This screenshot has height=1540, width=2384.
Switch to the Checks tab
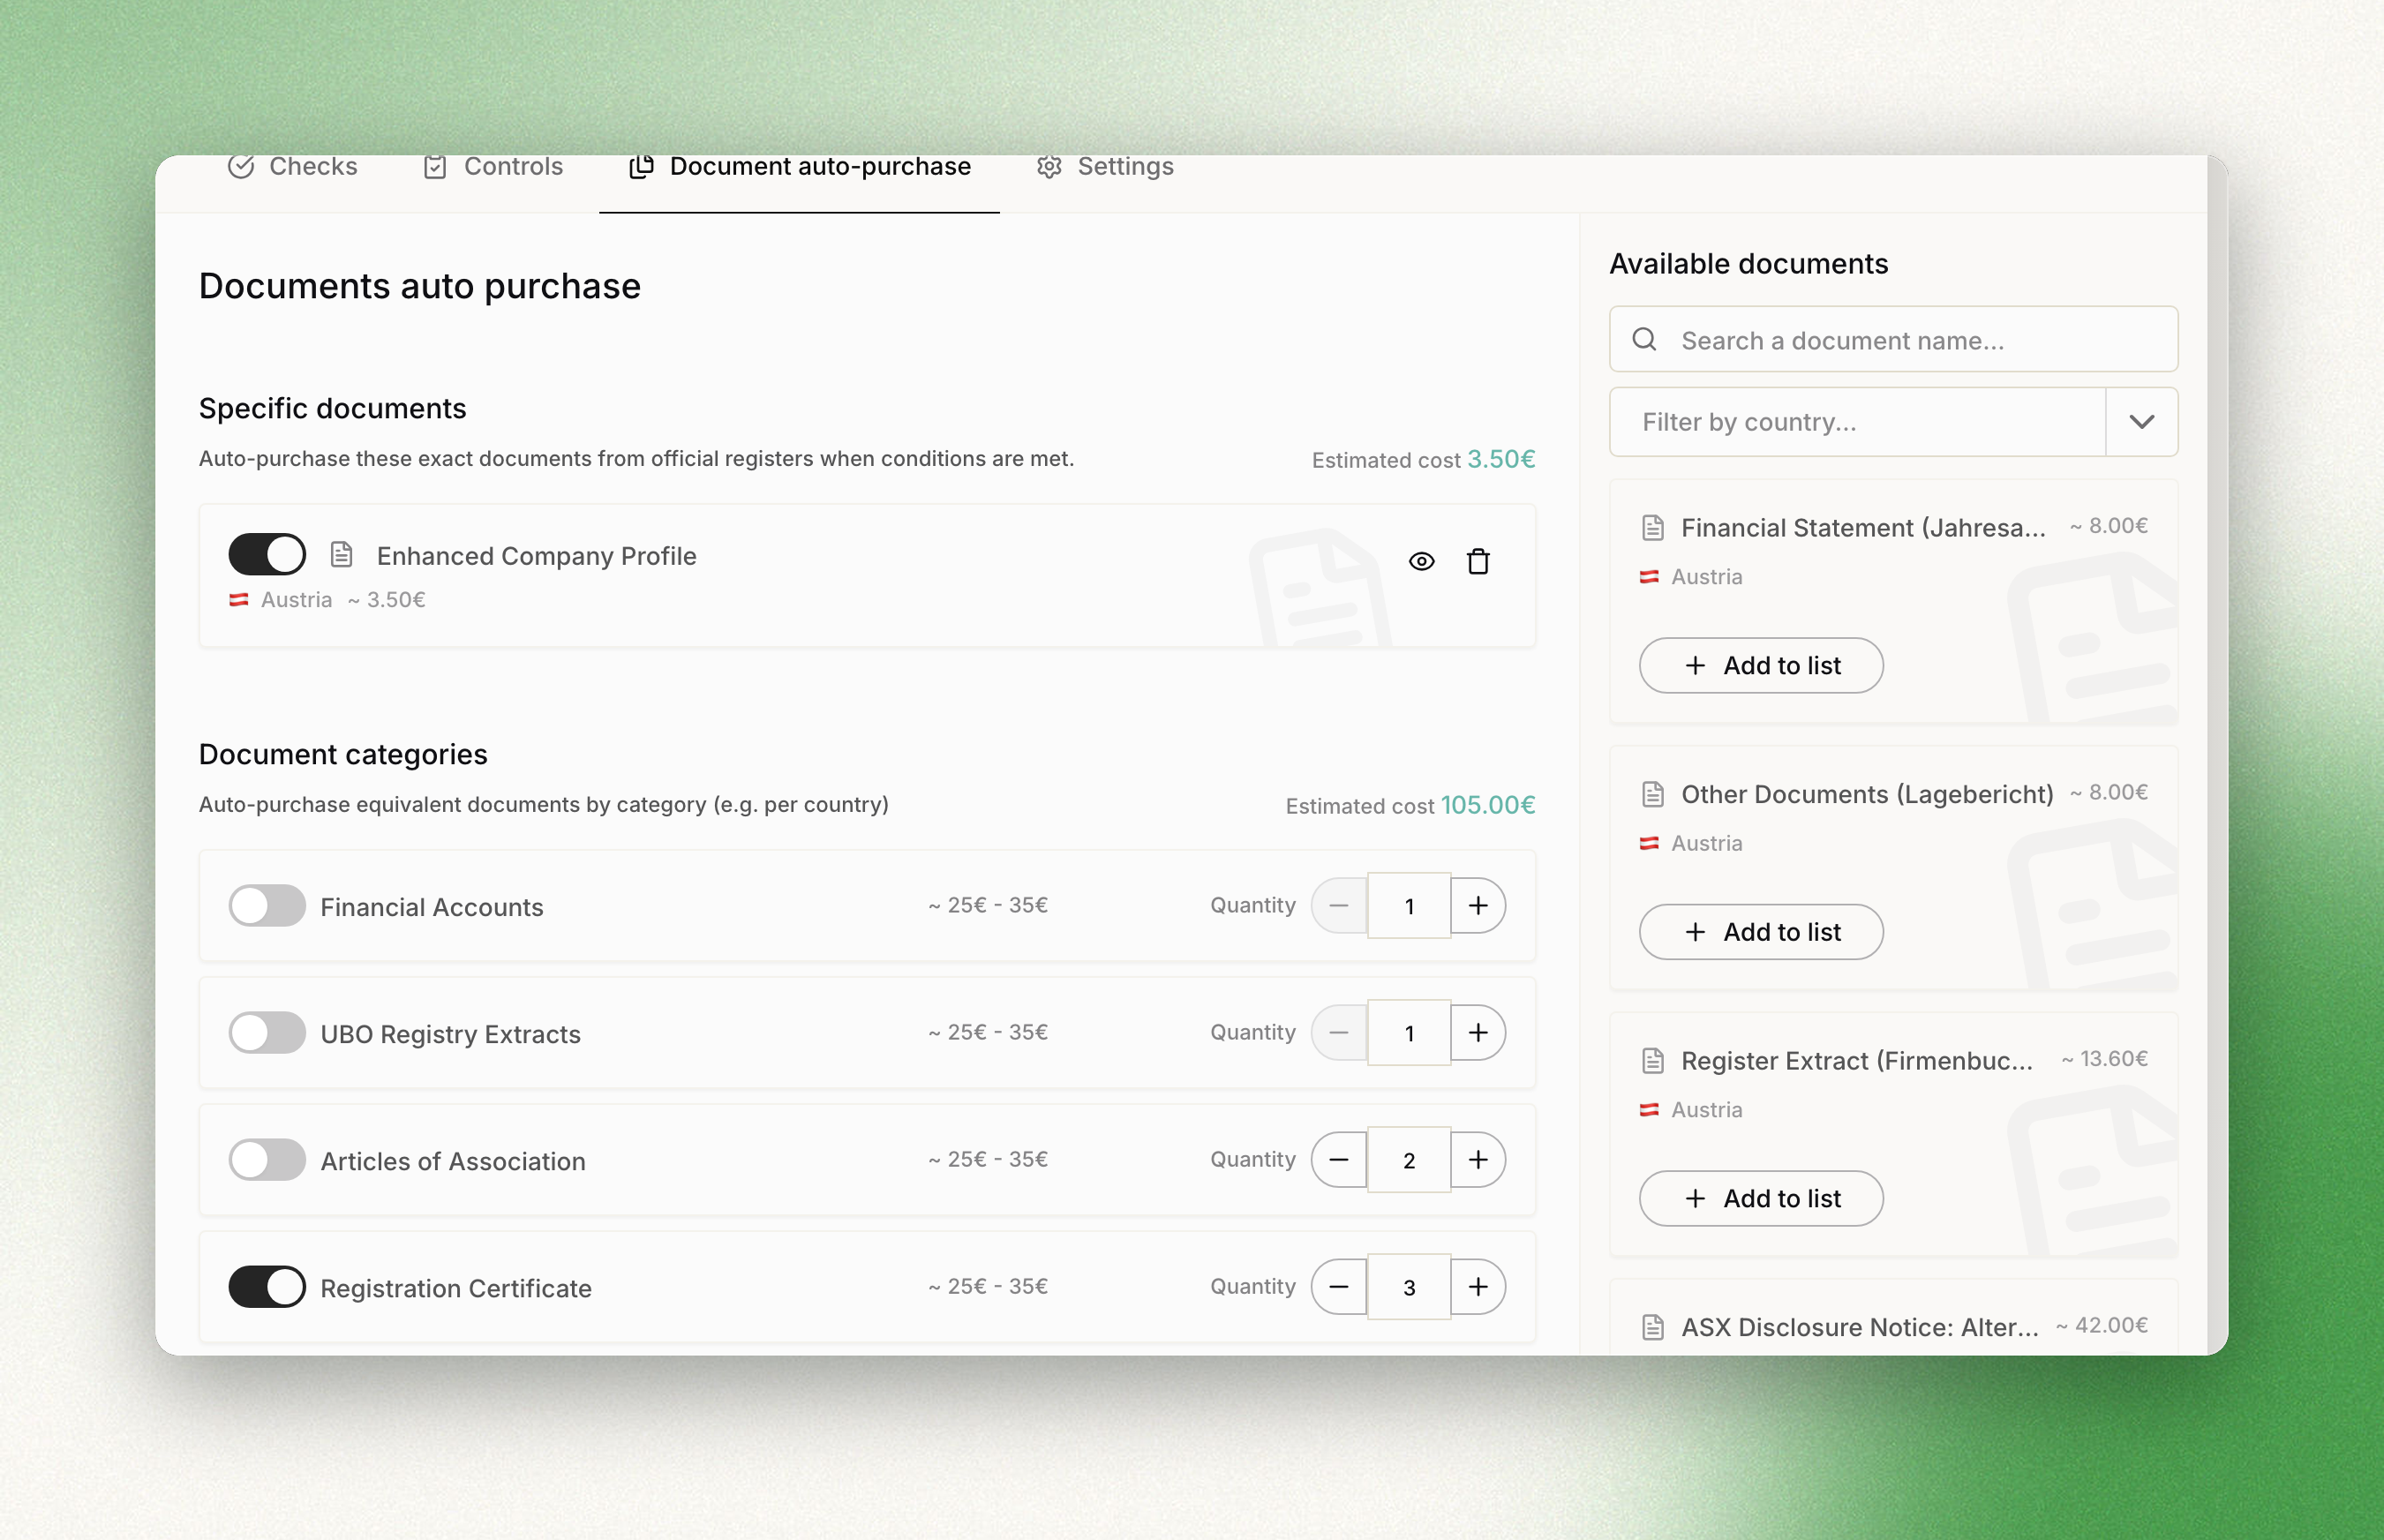pyautogui.click(x=292, y=167)
